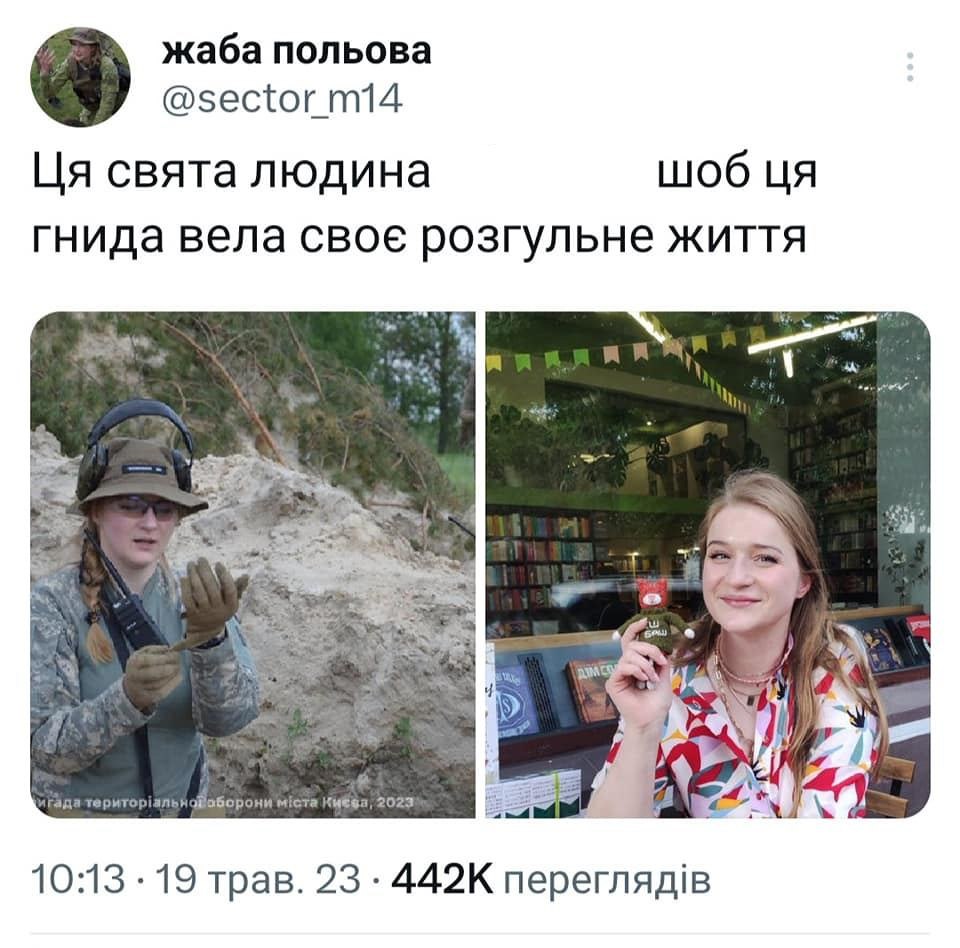
Task: Select the second line beginning with гнида
Action: tap(419, 238)
